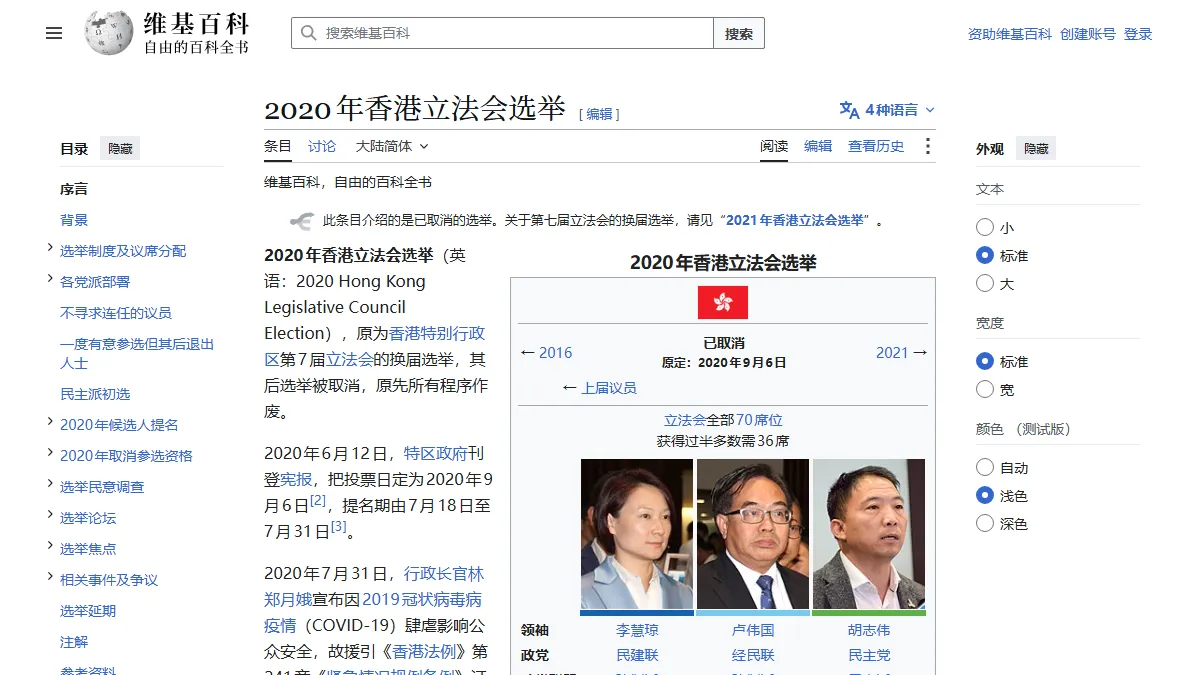Expand 选举焦点 contents section
1200x675 pixels.
pyautogui.click(x=50, y=547)
